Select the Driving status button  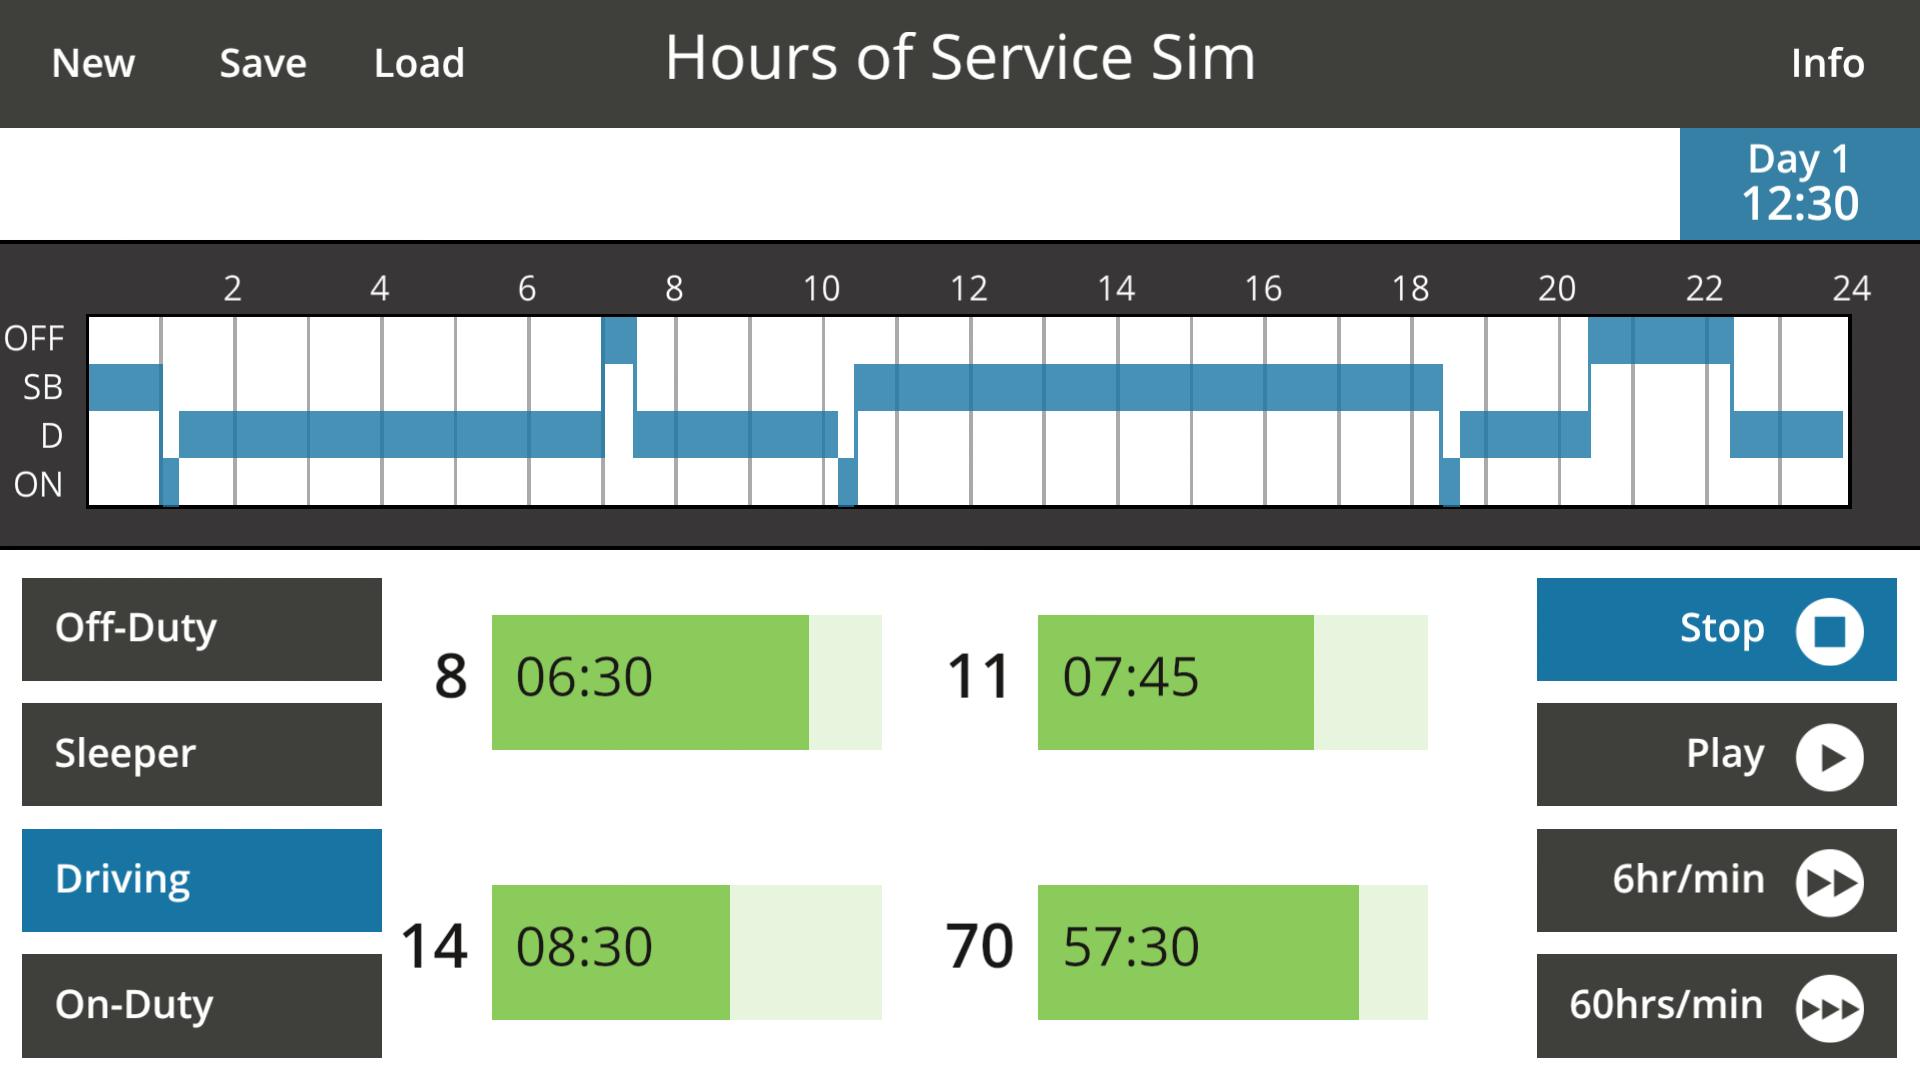click(x=200, y=880)
